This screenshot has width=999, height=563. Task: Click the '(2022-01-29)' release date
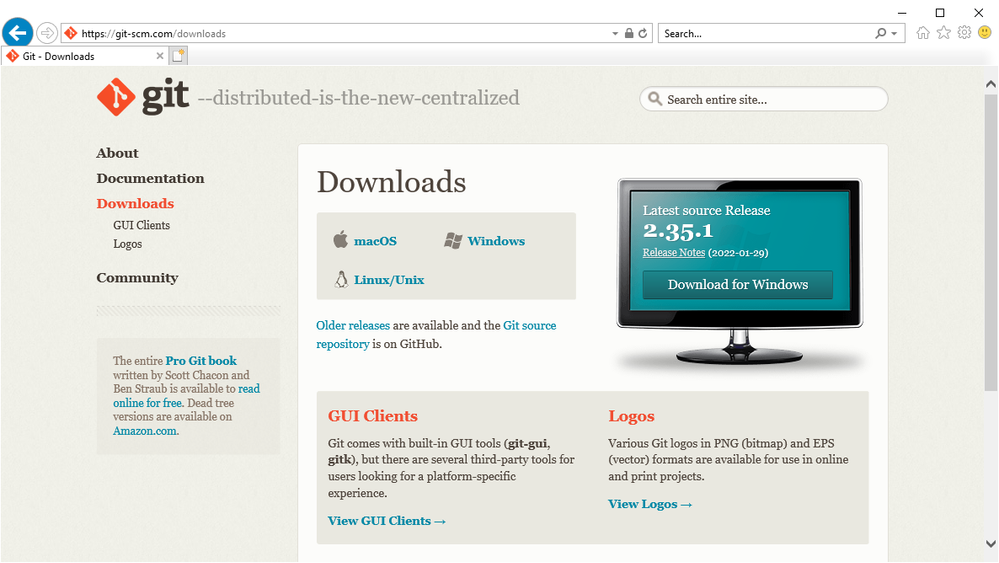[738, 253]
